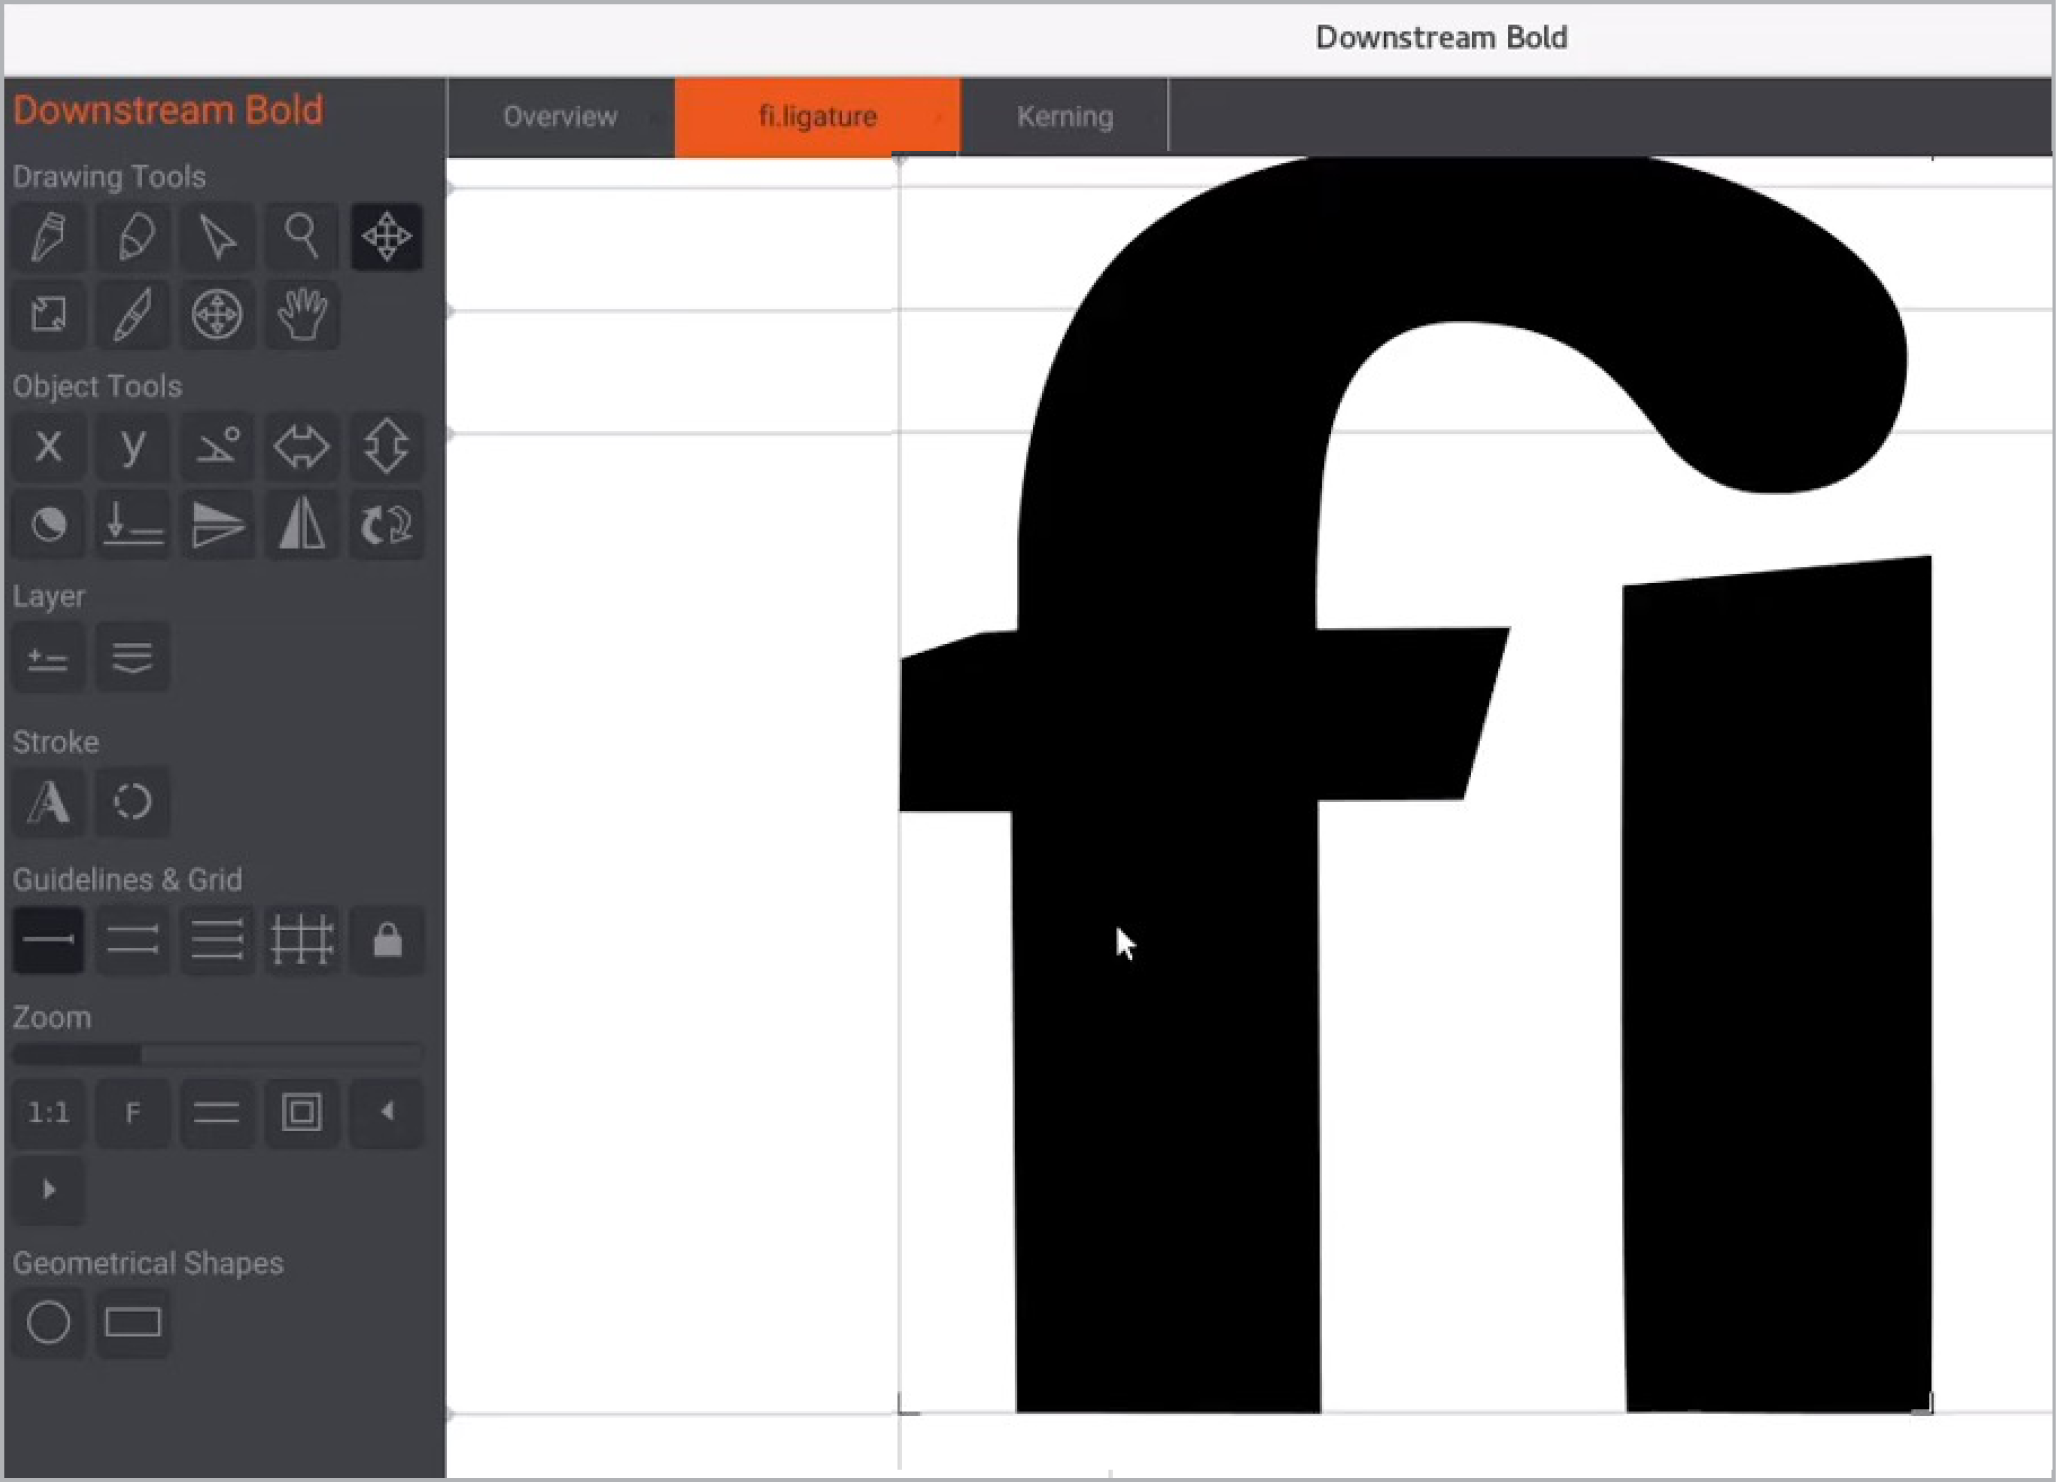Toggle the single guideline display option
The width and height of the screenshot is (2056, 1482).
(x=48, y=939)
